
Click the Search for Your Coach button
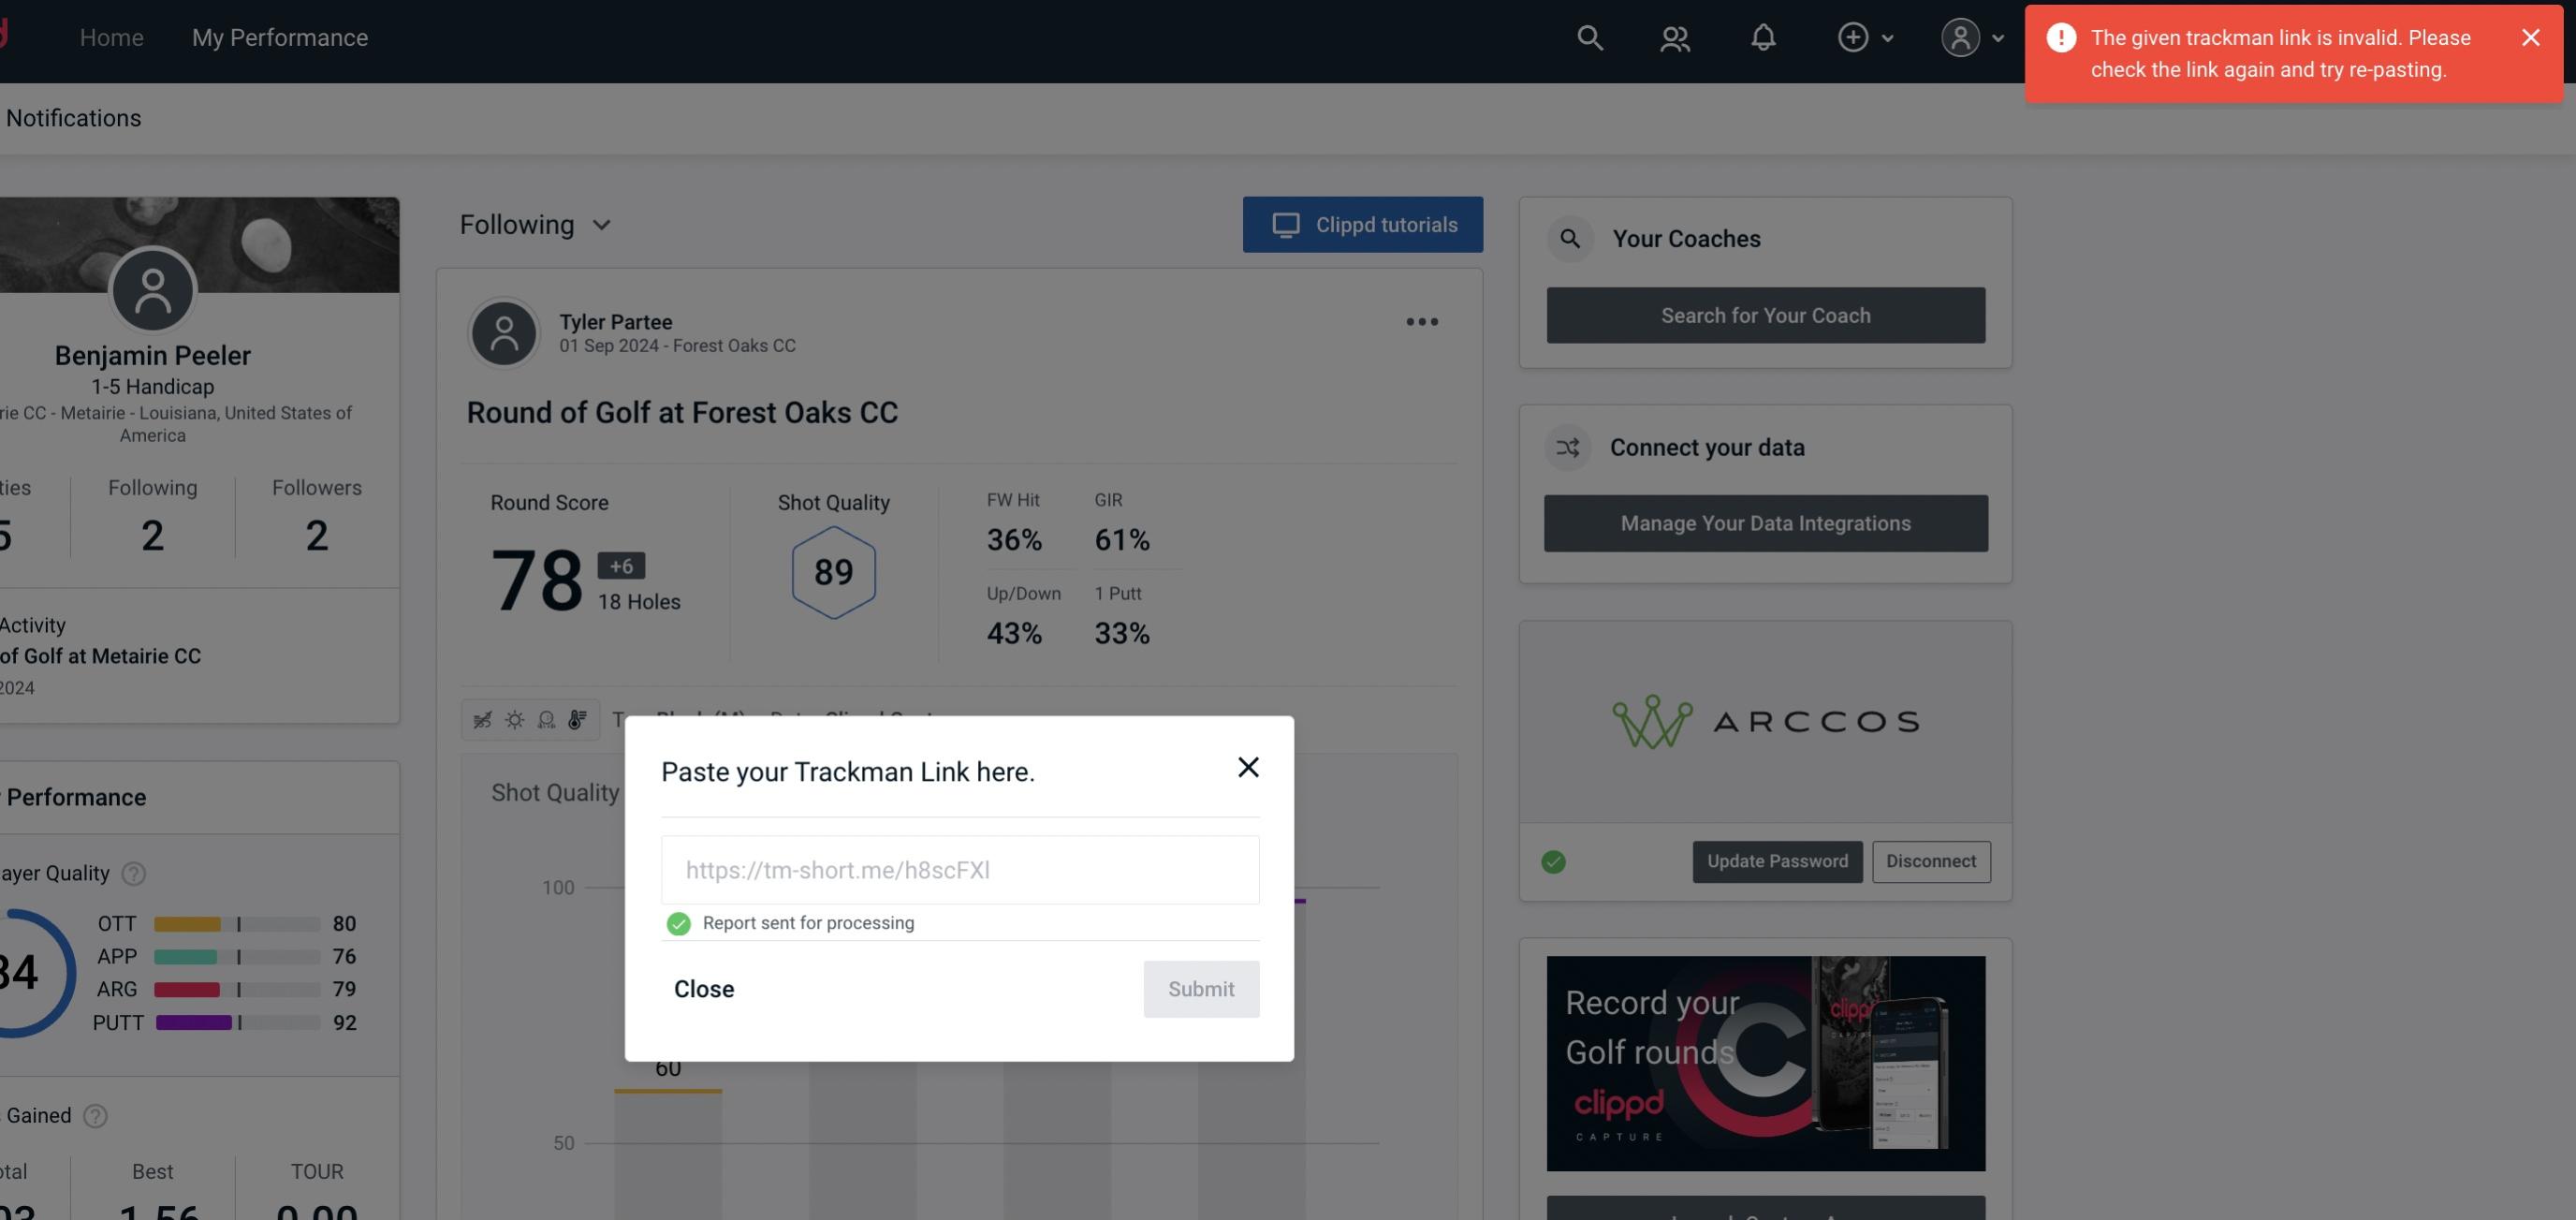[x=1766, y=314]
